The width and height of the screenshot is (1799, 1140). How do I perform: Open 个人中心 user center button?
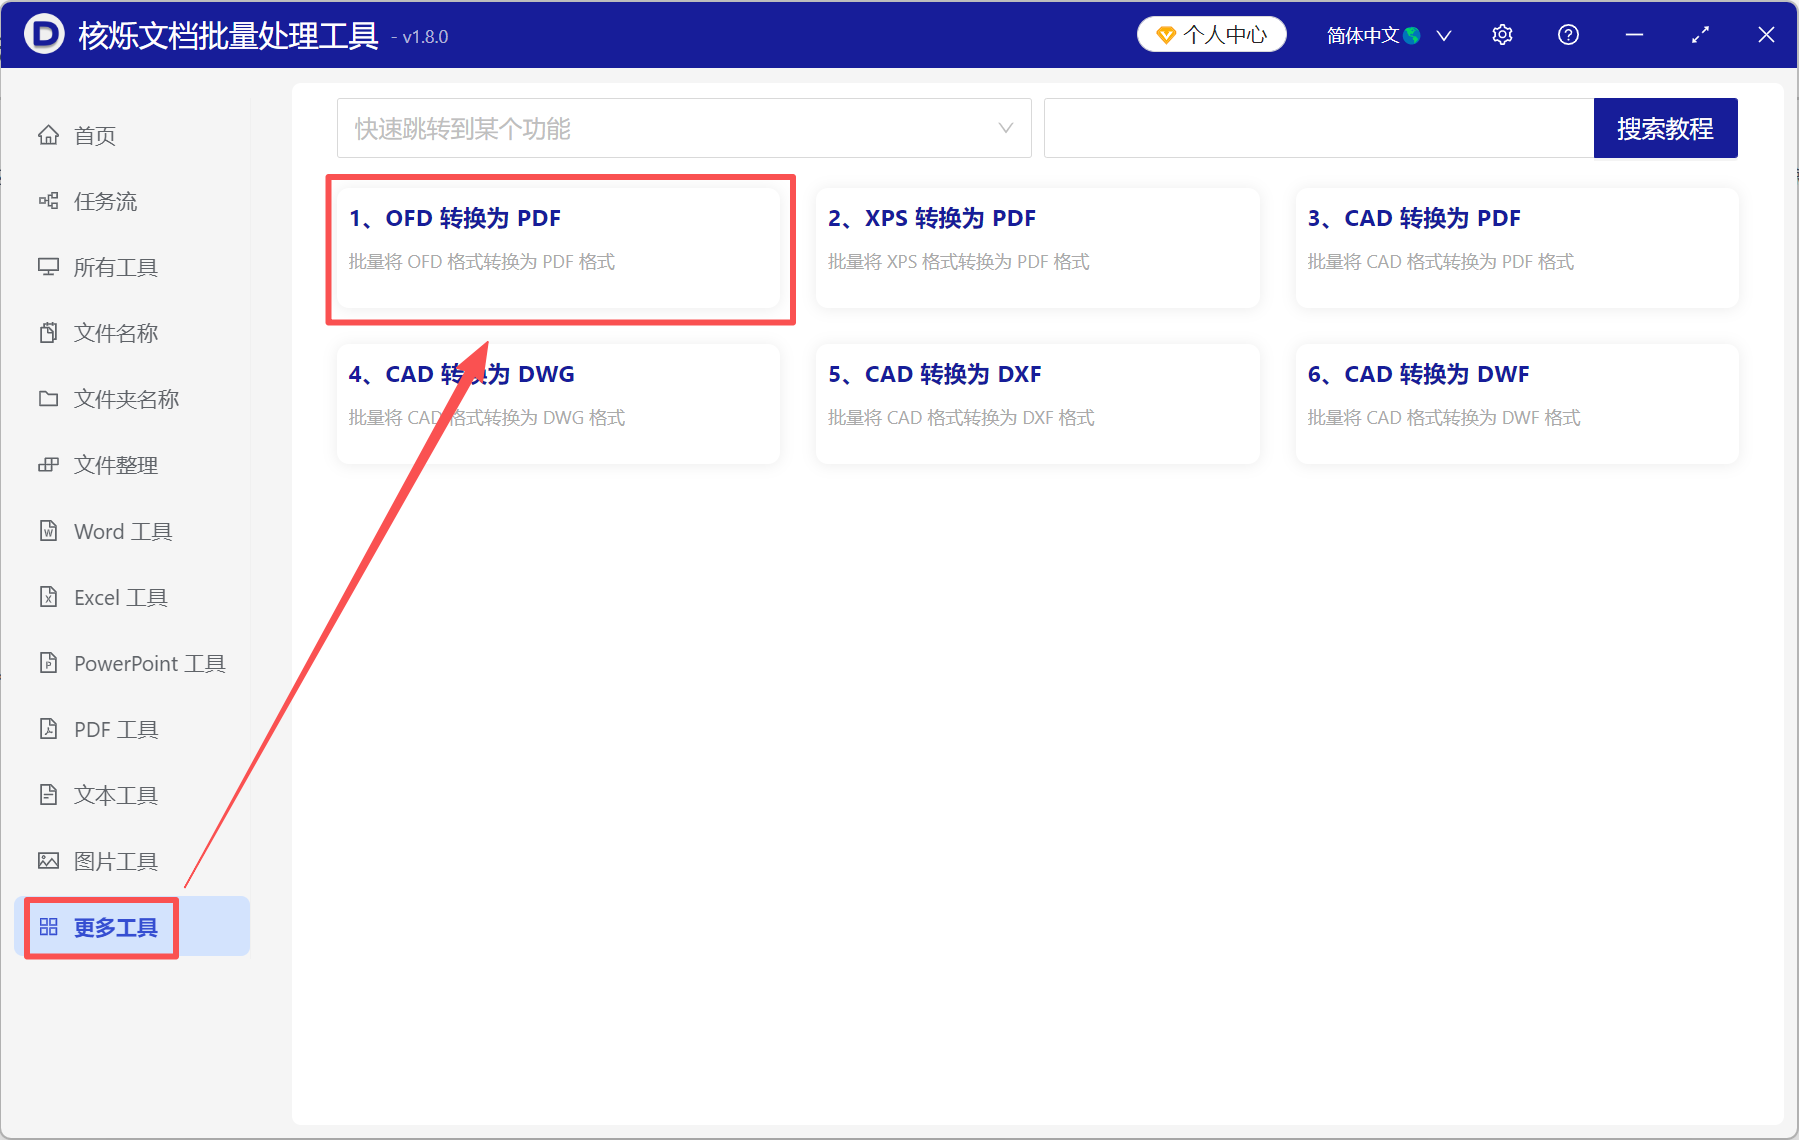(1211, 35)
